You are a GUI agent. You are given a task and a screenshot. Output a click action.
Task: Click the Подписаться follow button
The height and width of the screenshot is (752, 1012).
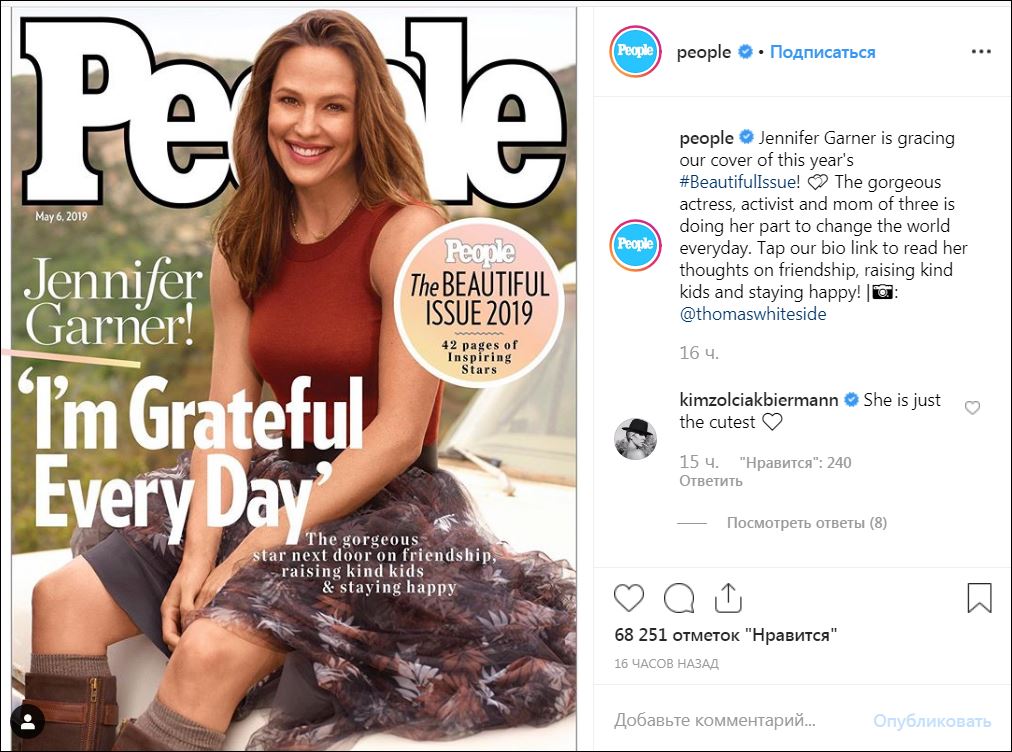coord(822,52)
